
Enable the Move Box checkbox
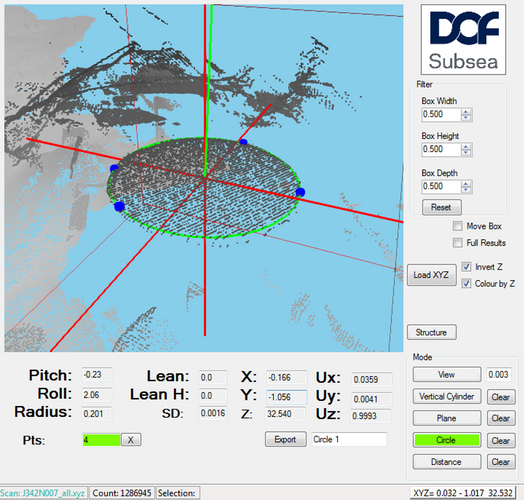457,226
